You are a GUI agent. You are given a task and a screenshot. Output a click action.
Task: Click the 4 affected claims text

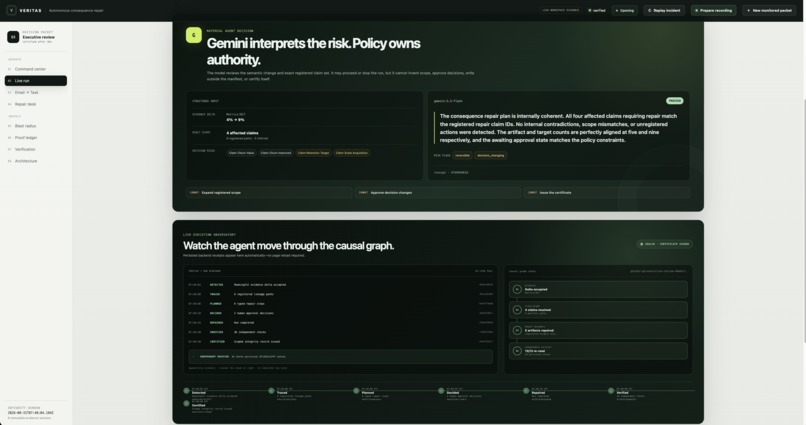coord(242,133)
